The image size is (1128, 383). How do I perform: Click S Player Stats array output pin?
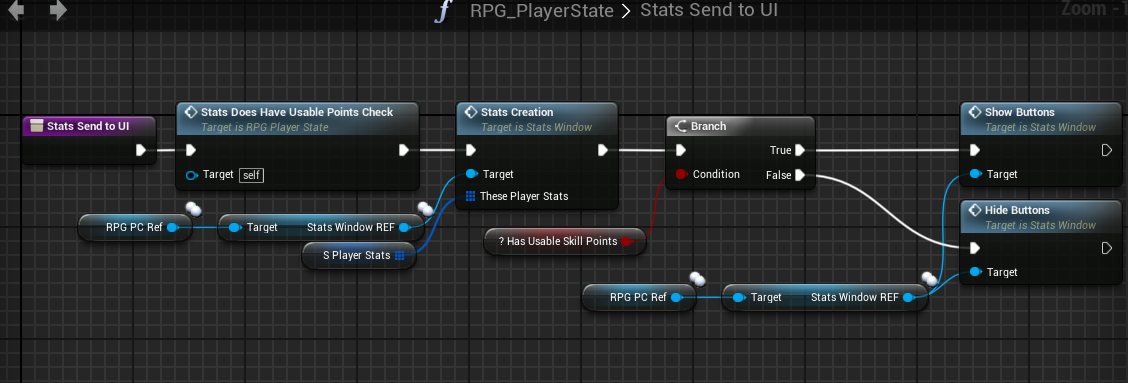pos(400,256)
